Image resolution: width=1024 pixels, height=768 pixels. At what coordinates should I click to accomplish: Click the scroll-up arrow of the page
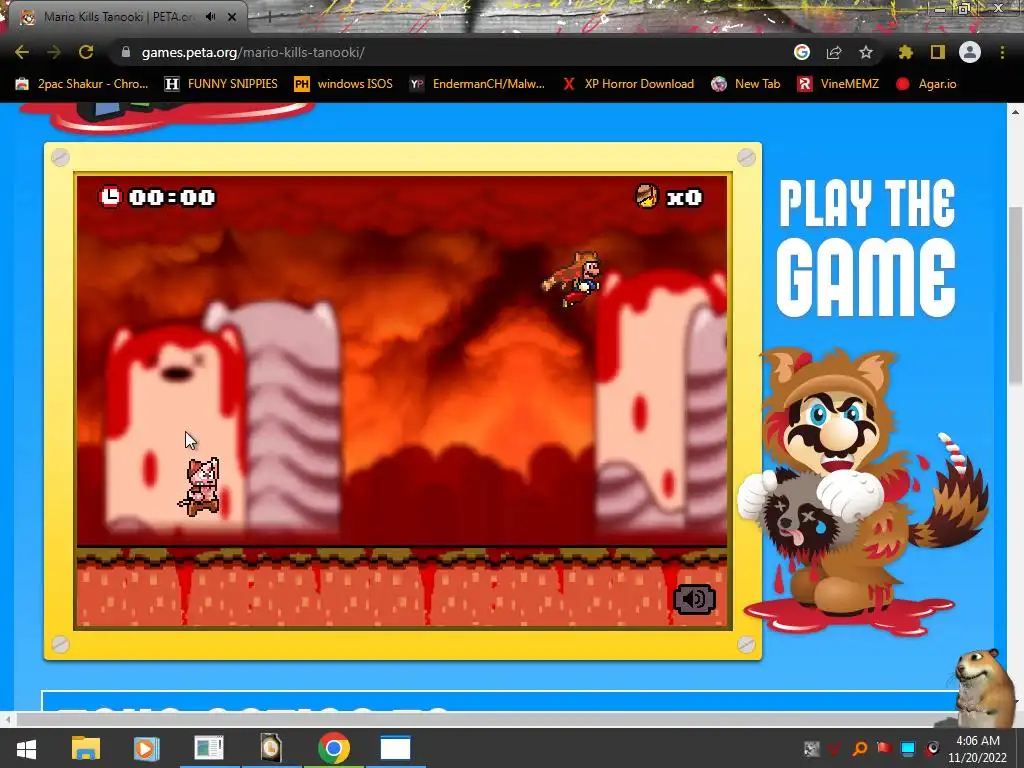click(1015, 112)
